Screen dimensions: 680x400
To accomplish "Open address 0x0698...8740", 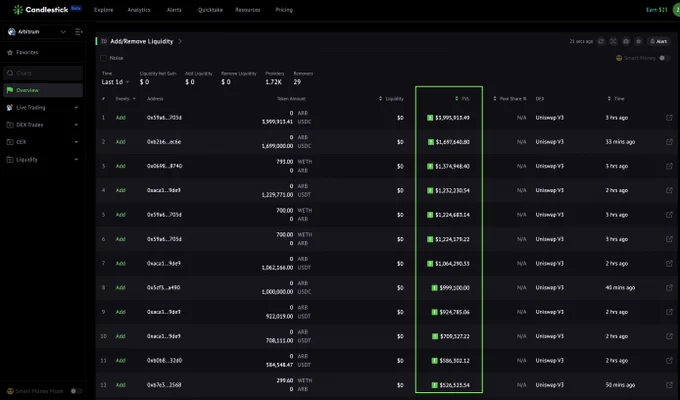I will click(164, 166).
